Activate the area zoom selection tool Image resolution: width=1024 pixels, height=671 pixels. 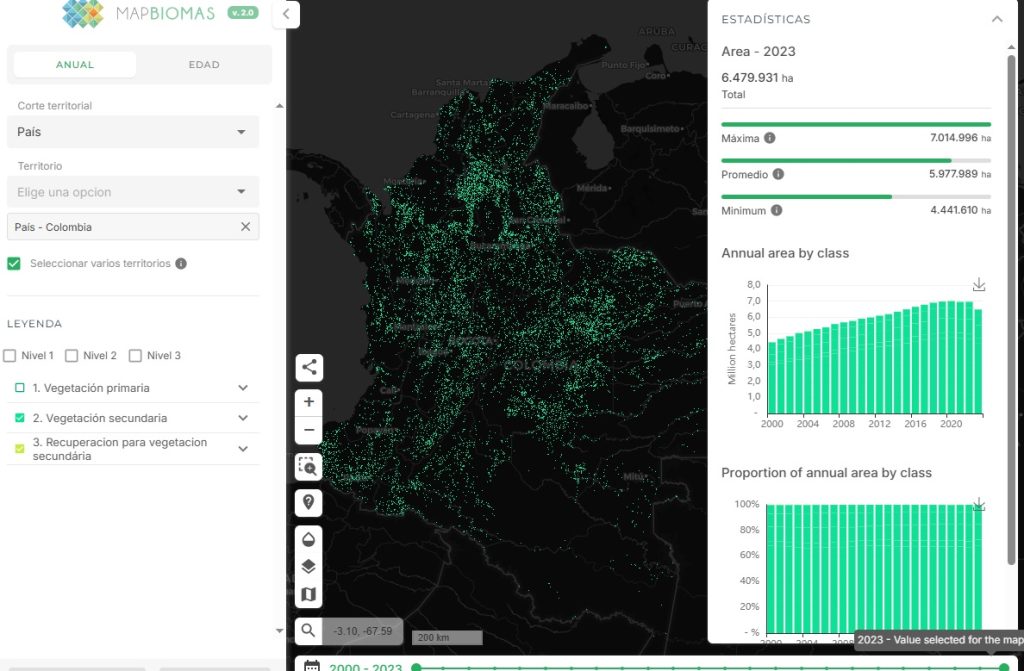click(x=309, y=466)
